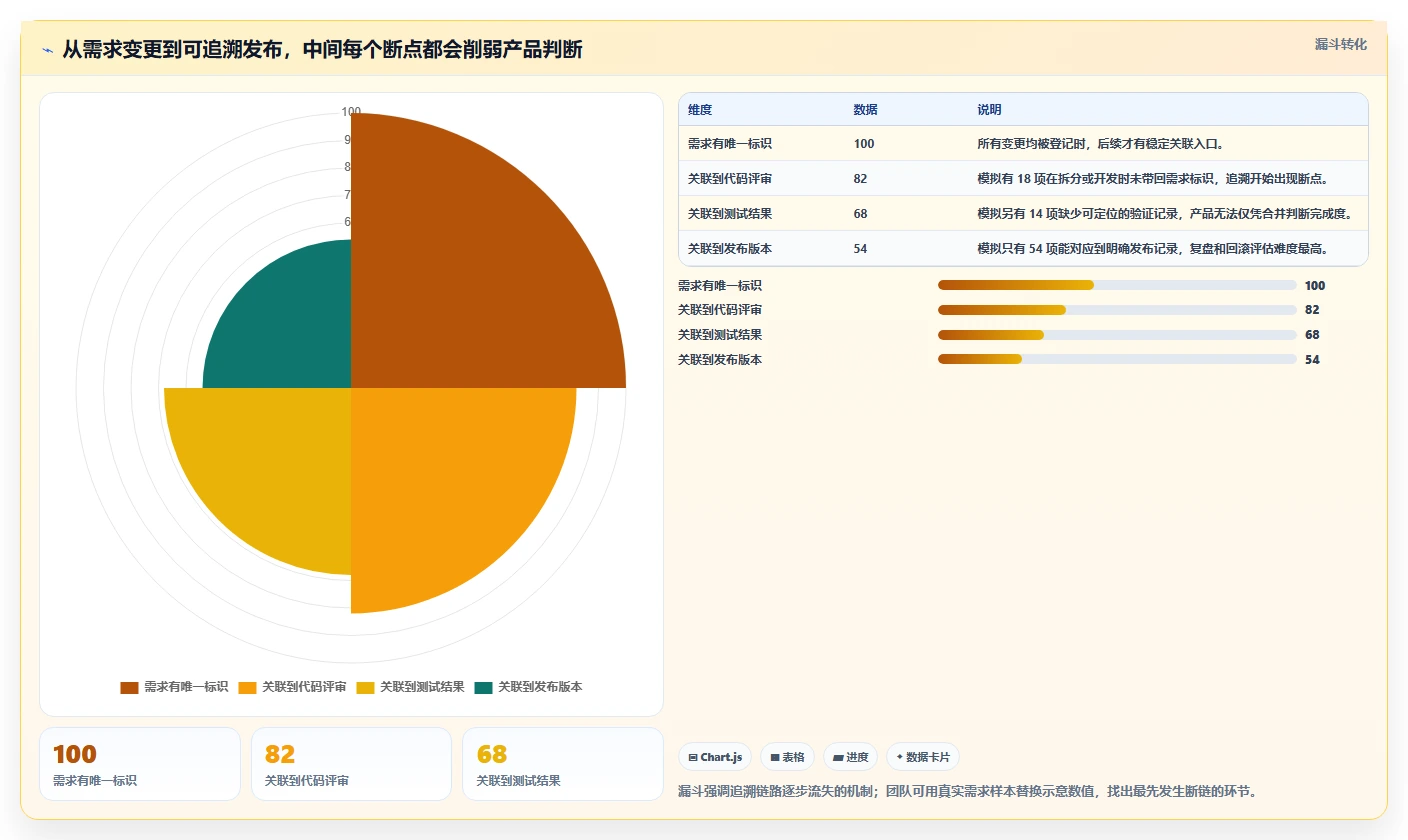Select table cell 关联到发布版本
Viewport: 1408px width, 840px height.
pyautogui.click(x=729, y=249)
